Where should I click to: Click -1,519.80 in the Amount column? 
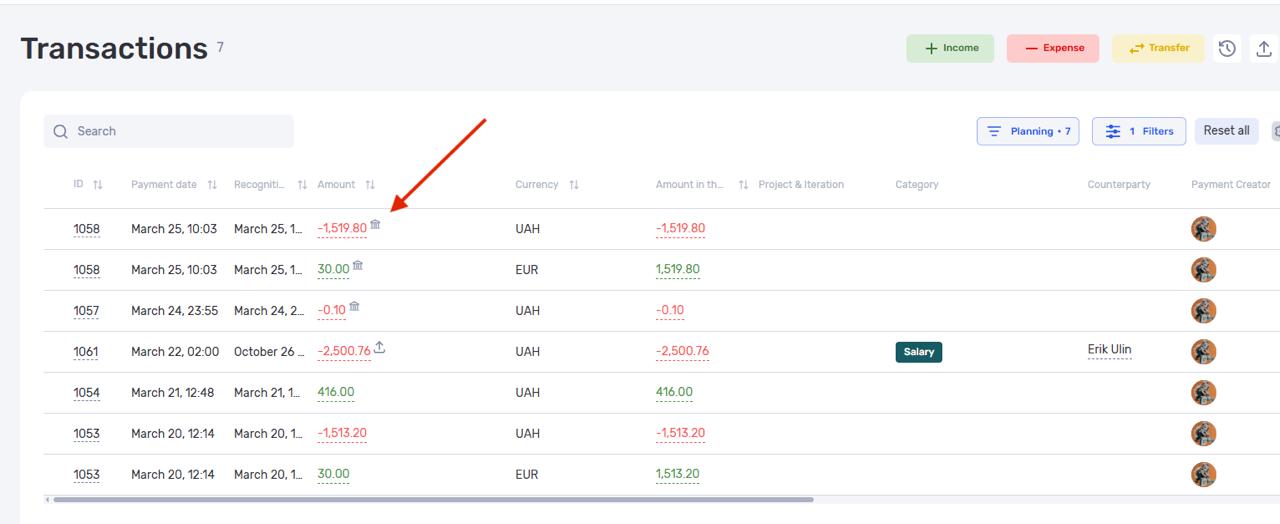(x=342, y=229)
